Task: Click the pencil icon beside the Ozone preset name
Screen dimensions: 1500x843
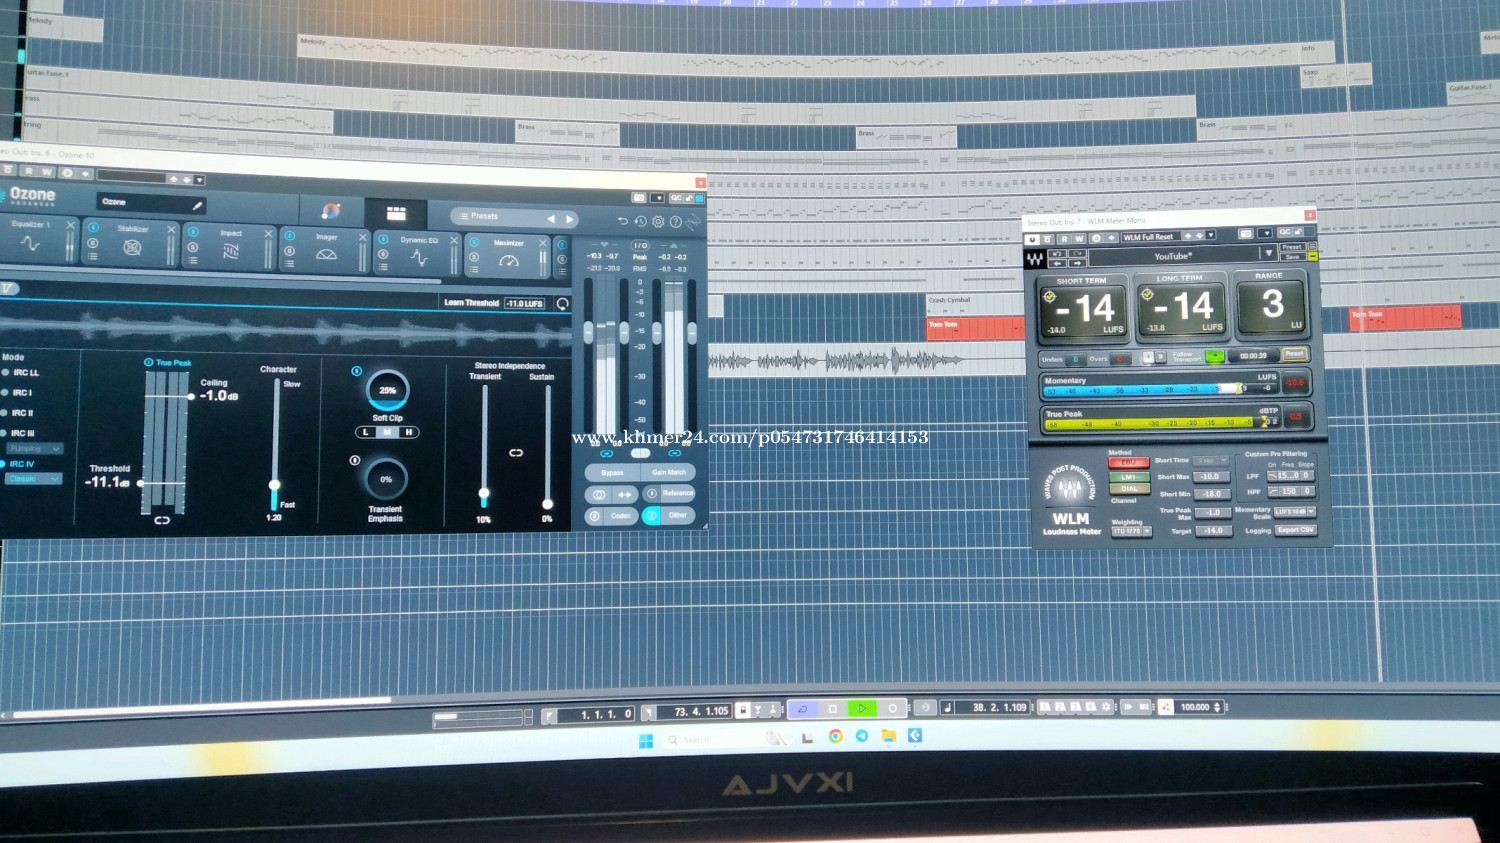Action: 197,206
